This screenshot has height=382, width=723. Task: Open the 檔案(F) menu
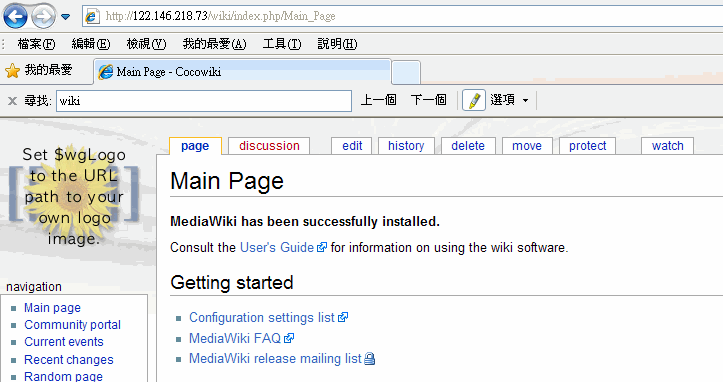point(36,44)
